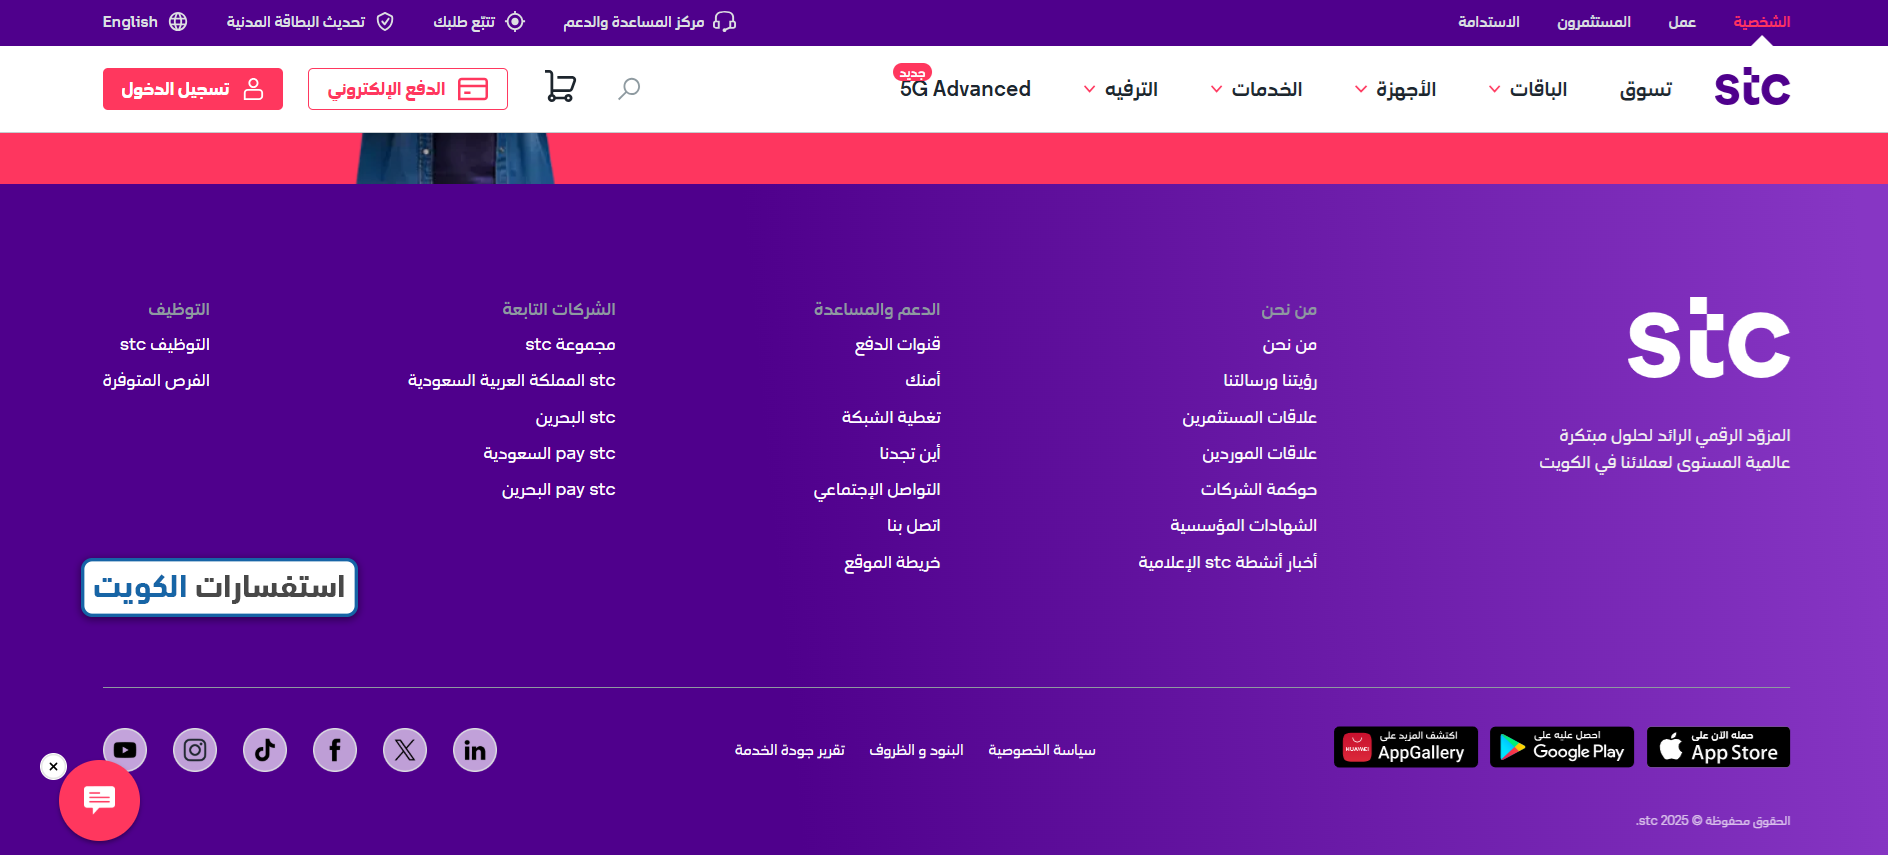Open stc المملكة العربية السعودية link
Image resolution: width=1888 pixels, height=855 pixels.
coord(512,380)
